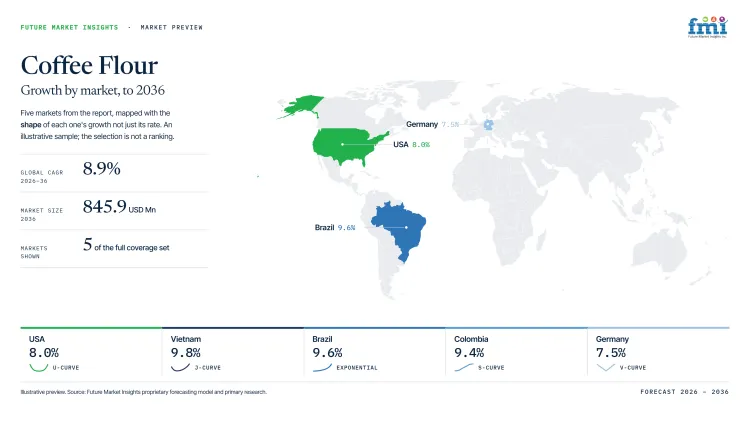
Task: Open the Brazil 9.6% card
Action: [375, 355]
